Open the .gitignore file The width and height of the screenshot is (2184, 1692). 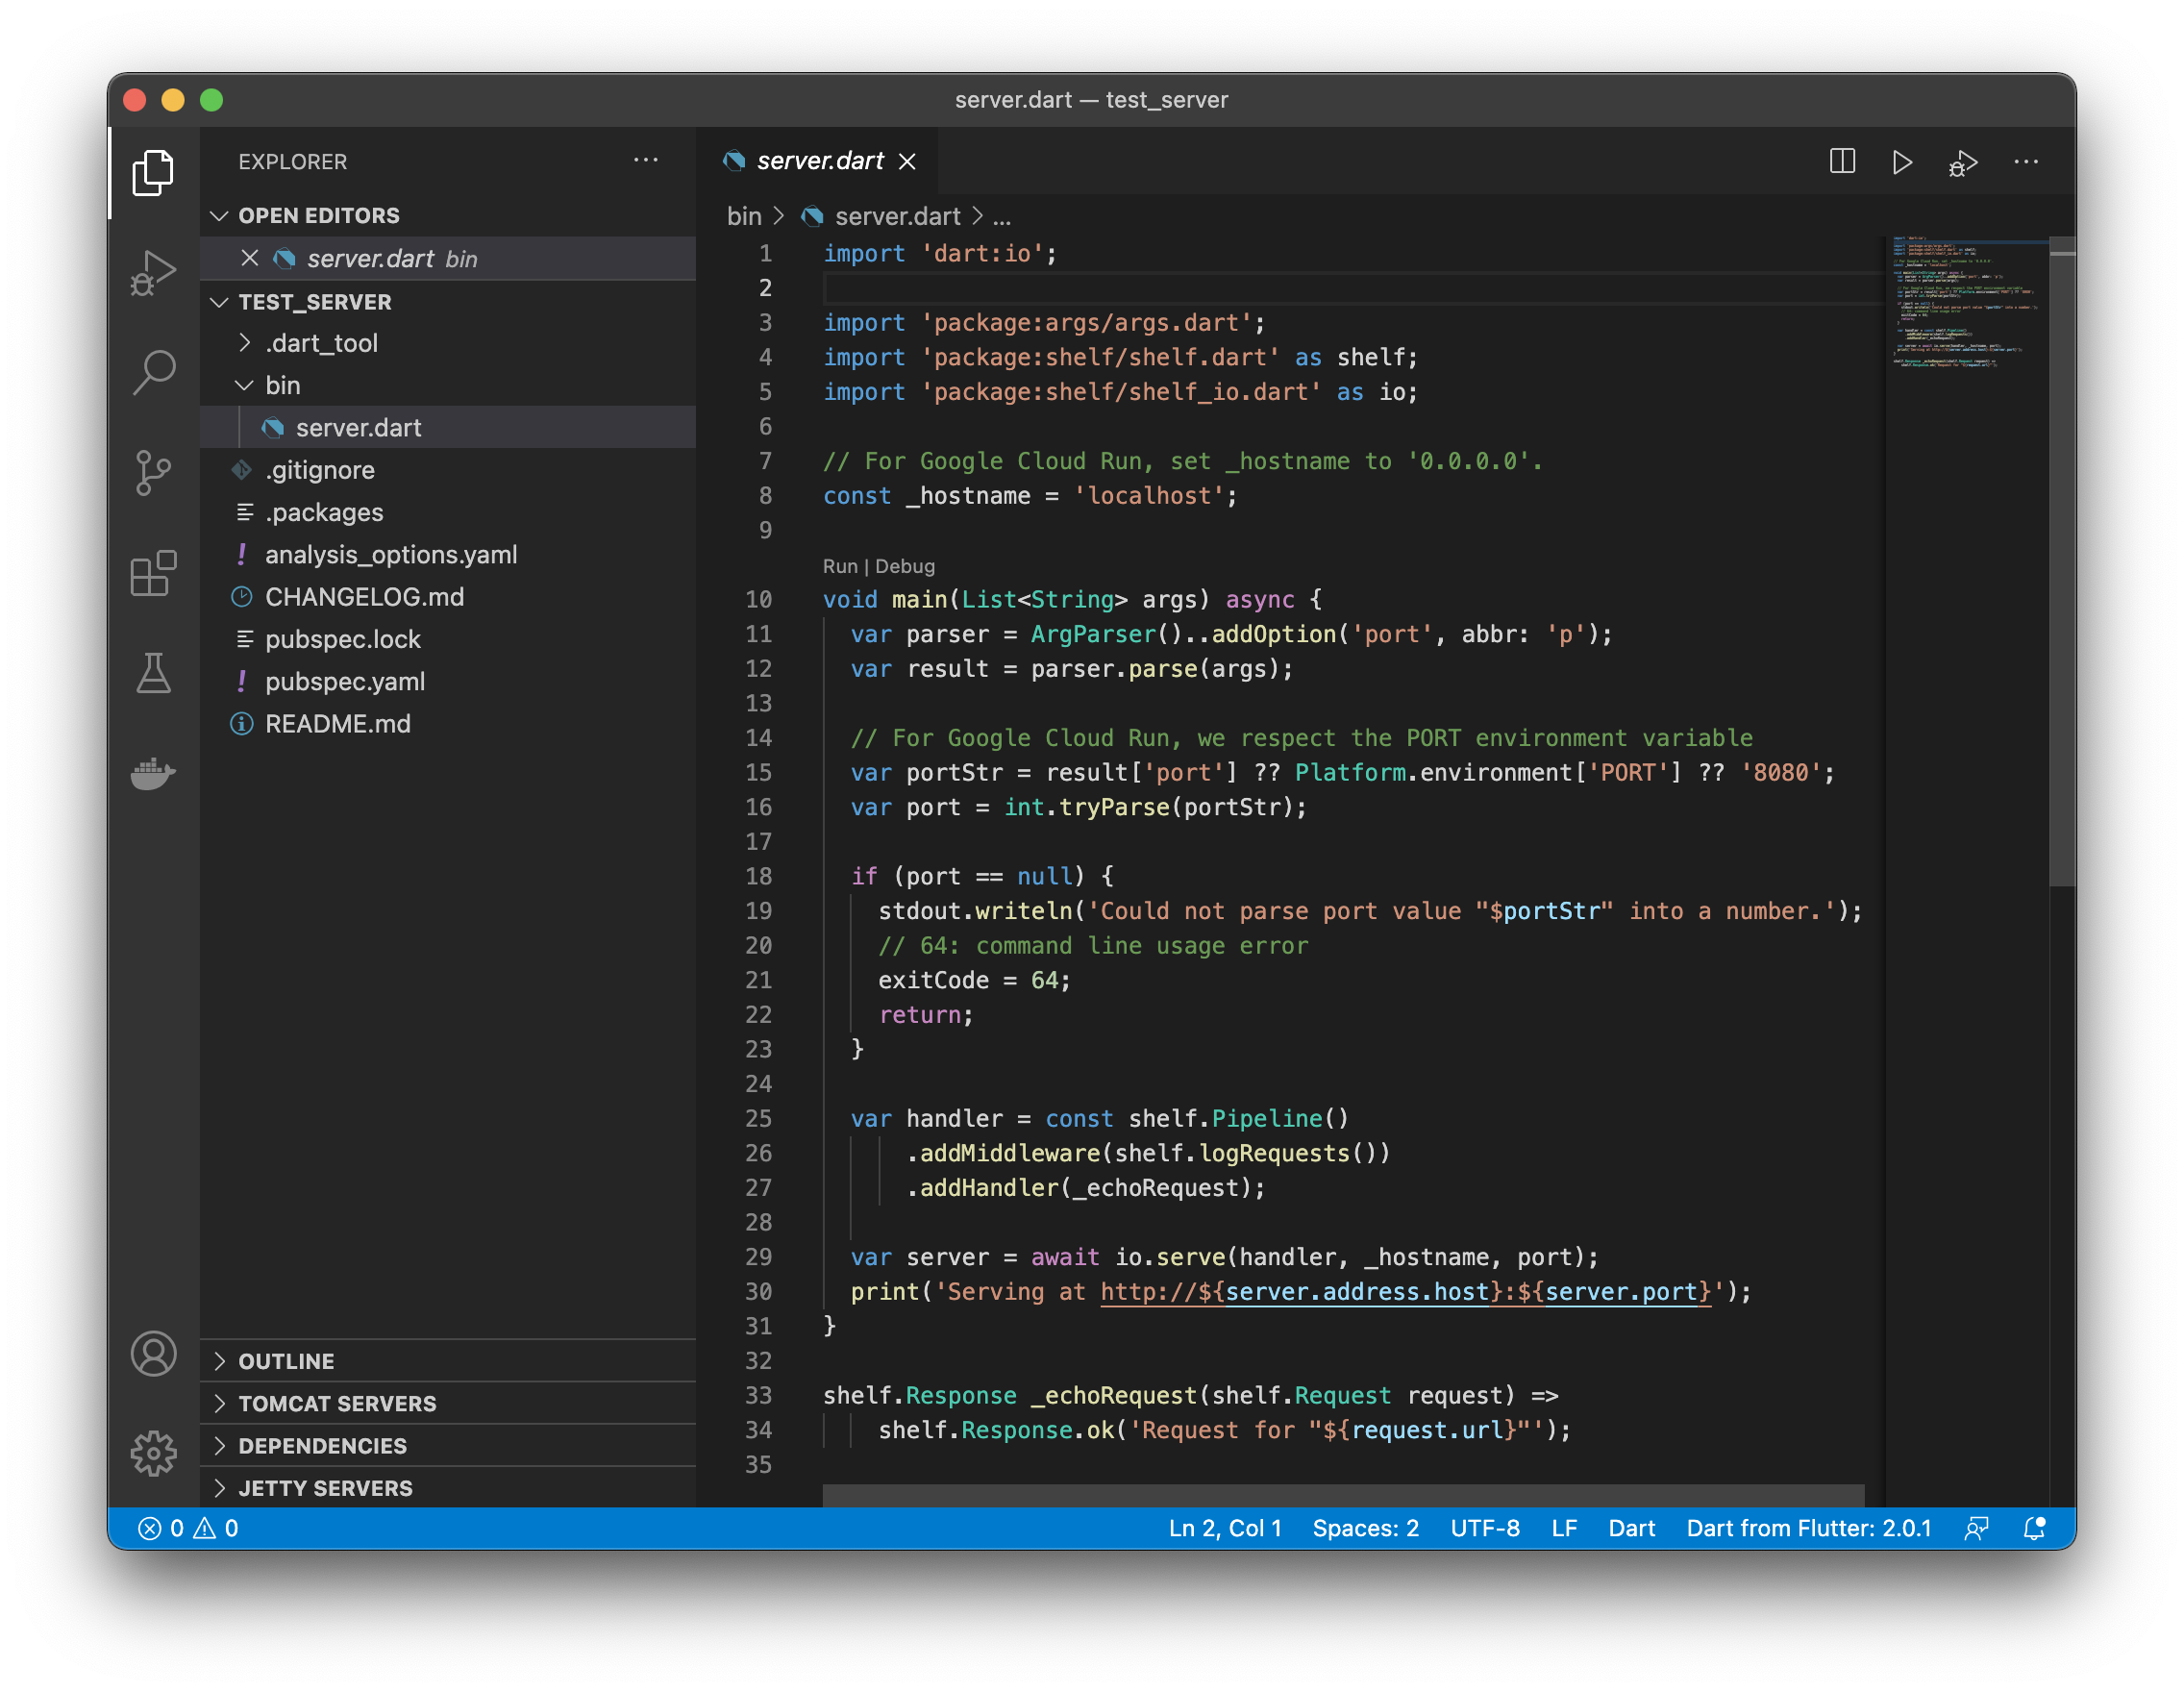[449, 470]
